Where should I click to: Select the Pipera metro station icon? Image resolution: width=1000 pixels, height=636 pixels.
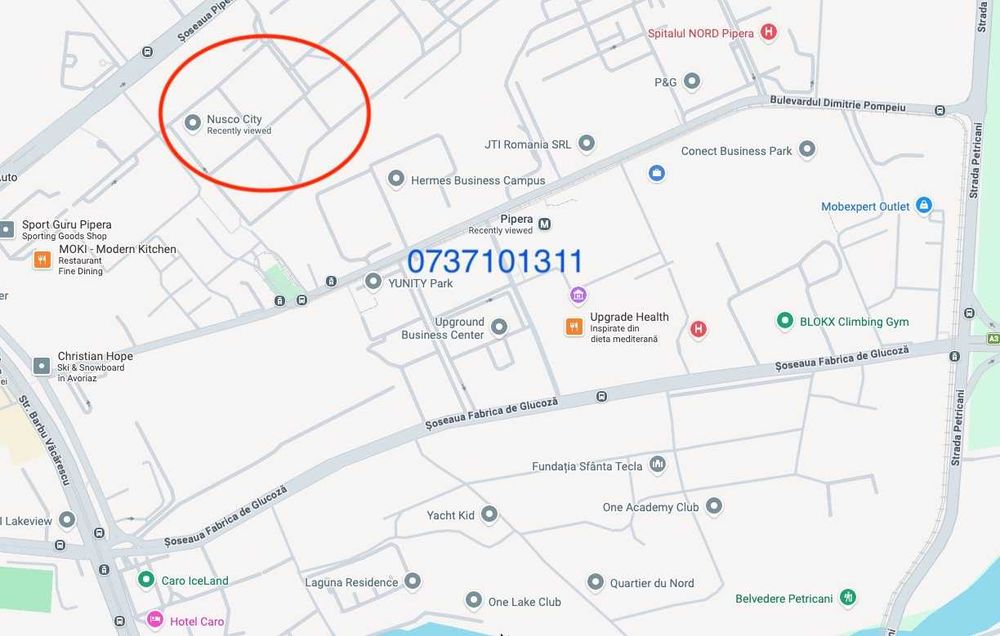[544, 223]
